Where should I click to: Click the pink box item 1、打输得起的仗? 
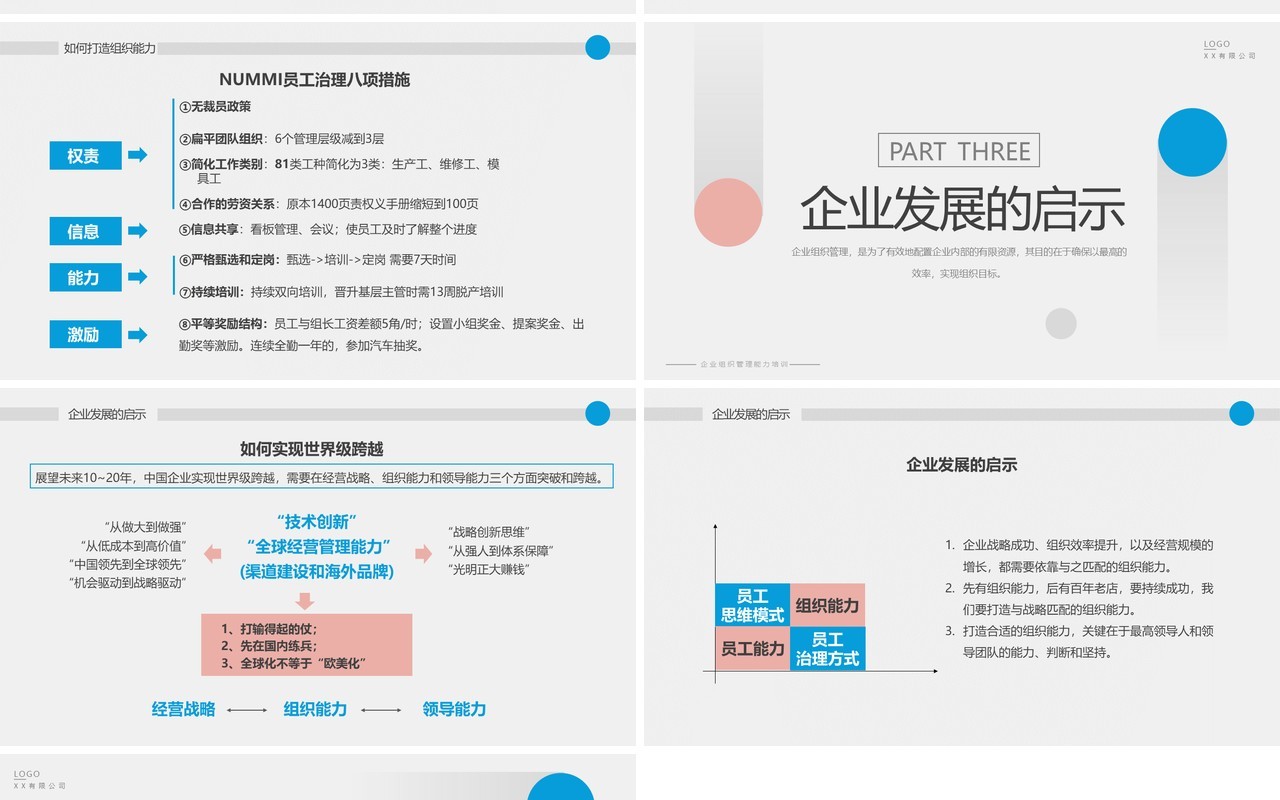(269, 629)
